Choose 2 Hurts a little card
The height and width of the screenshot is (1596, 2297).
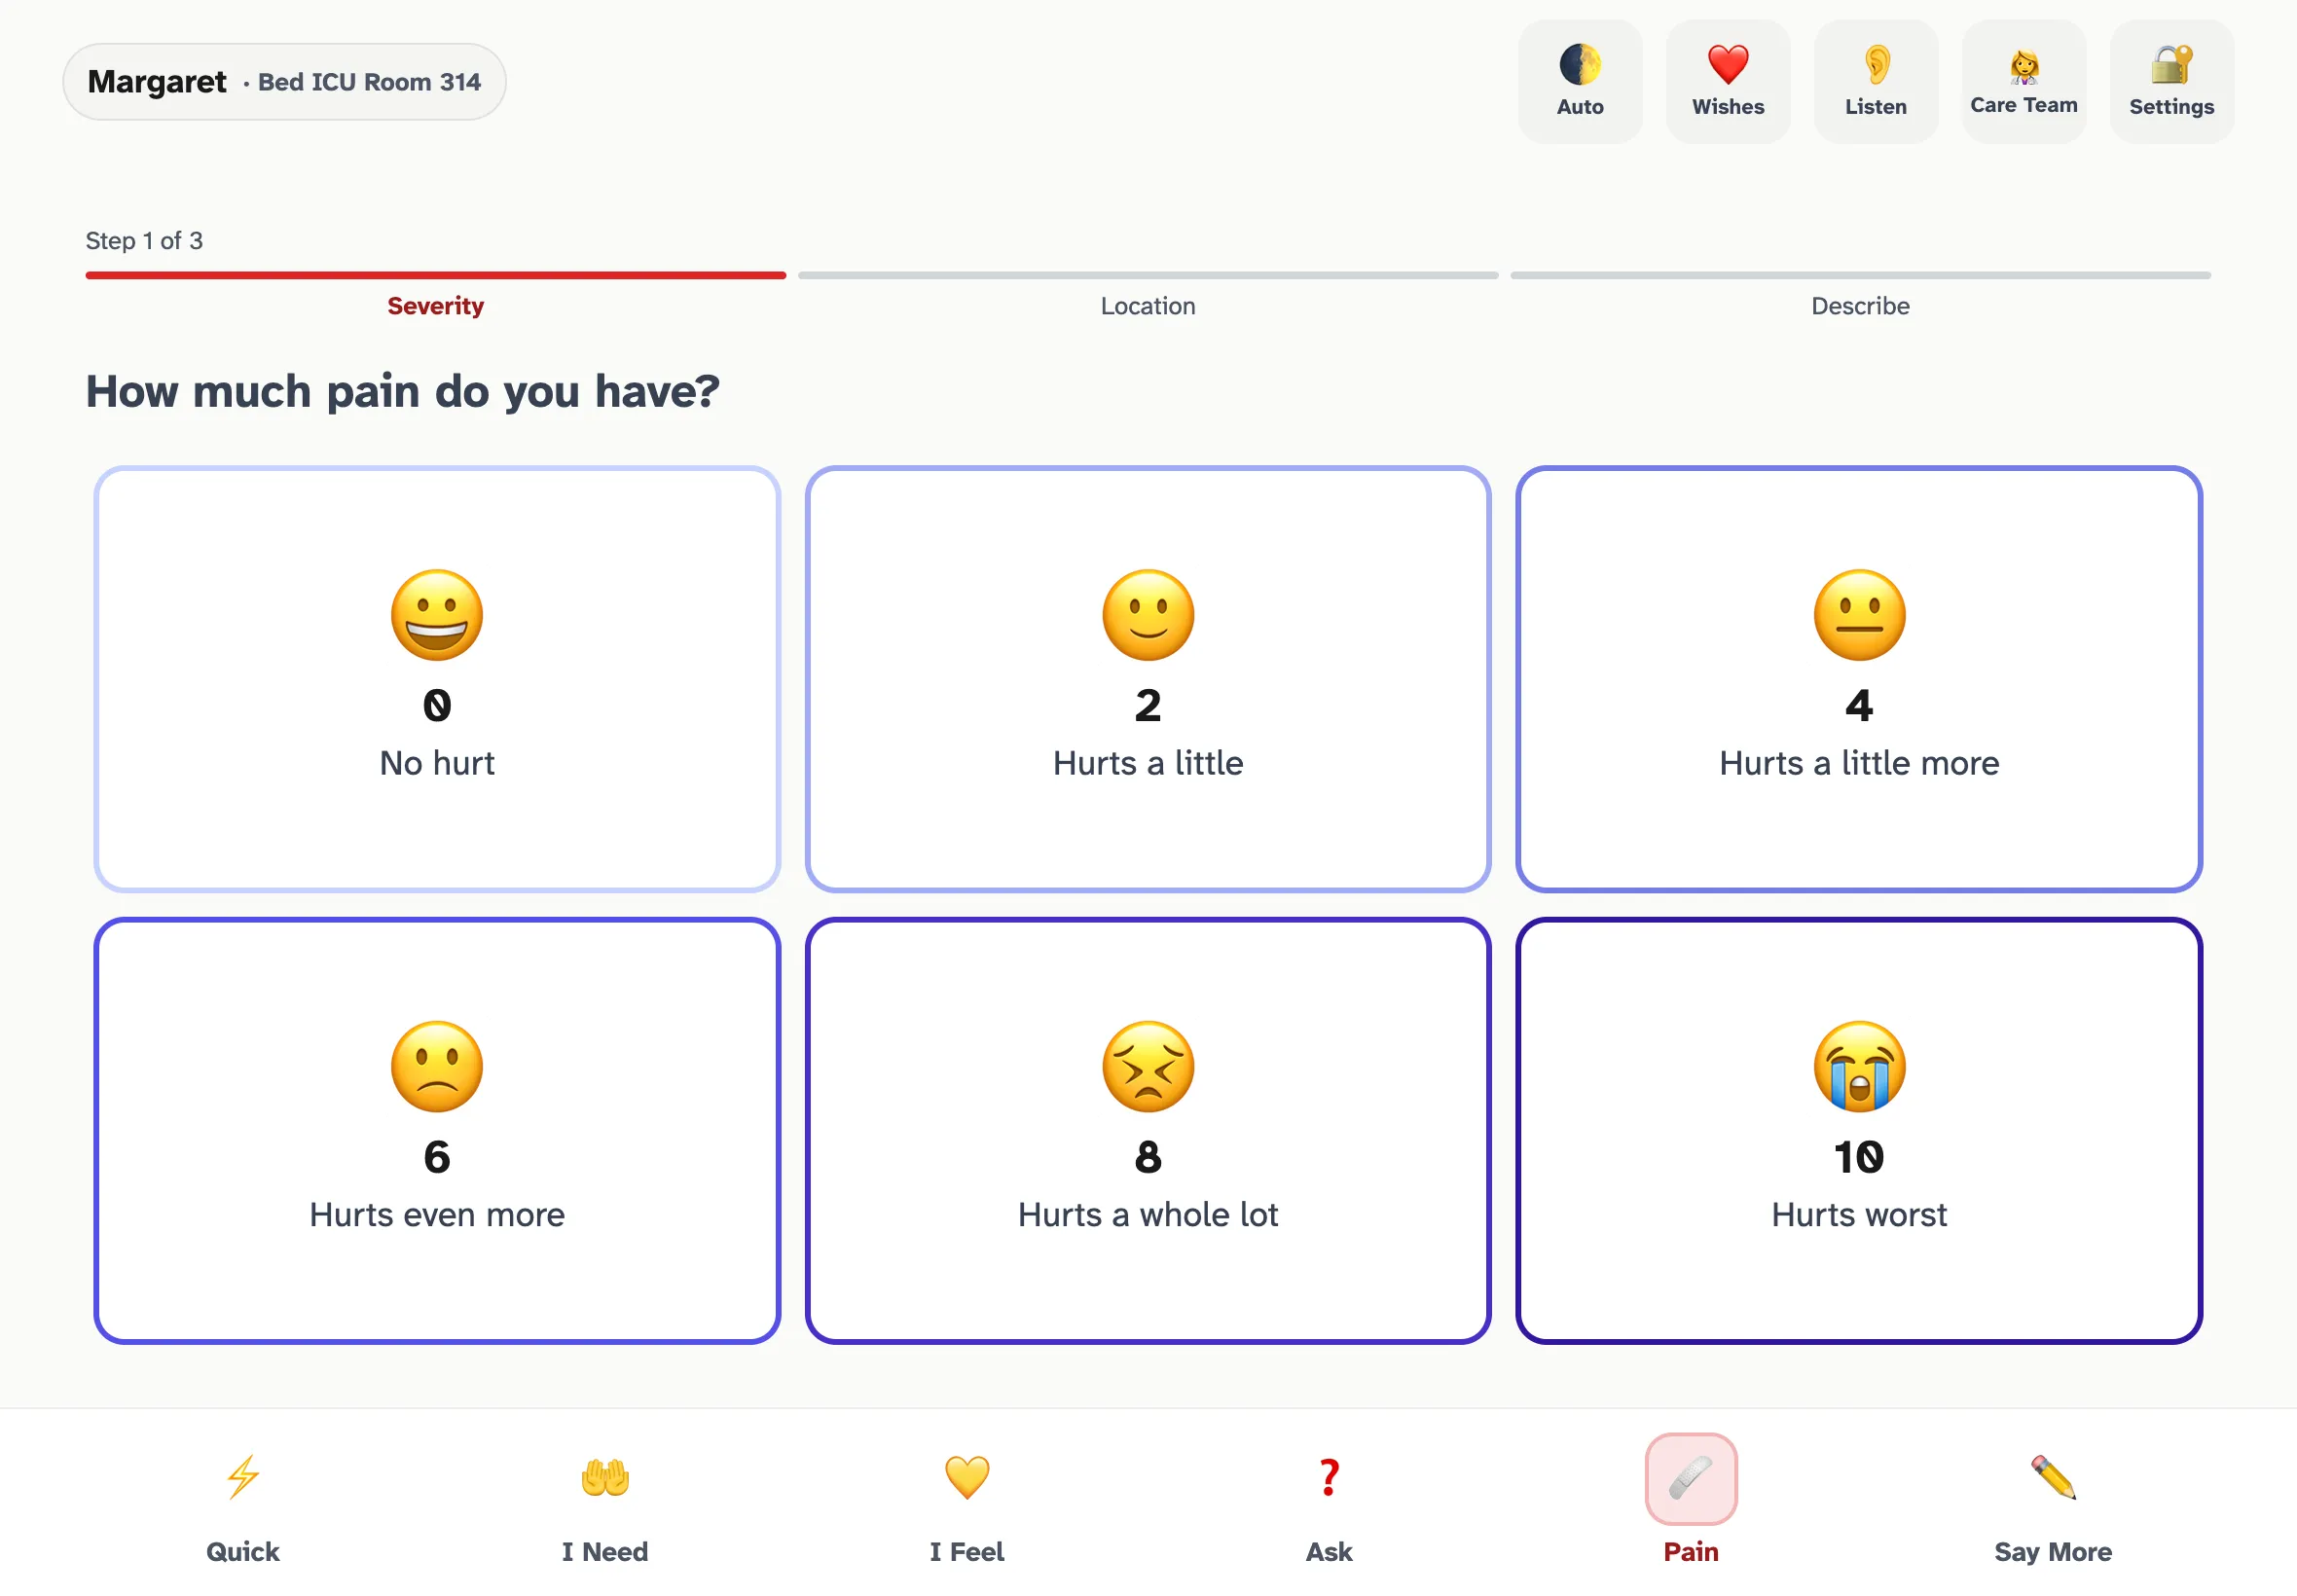1148,679
